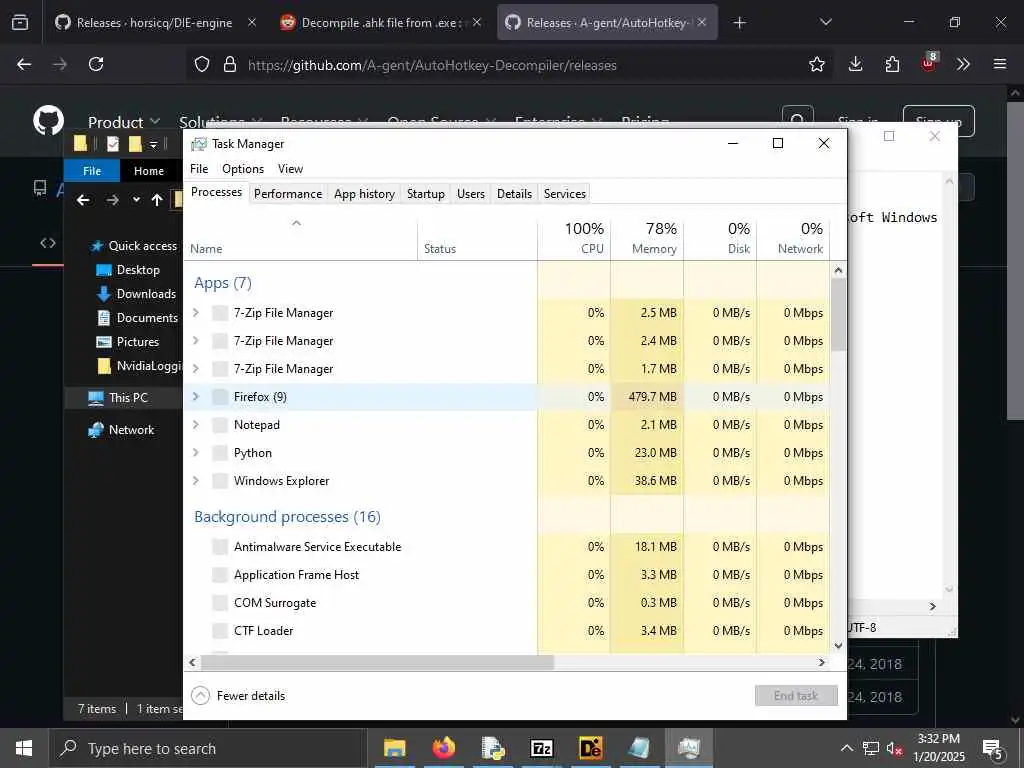Bookmark this page with the star icon
This screenshot has width=1024, height=768.
(816, 64)
